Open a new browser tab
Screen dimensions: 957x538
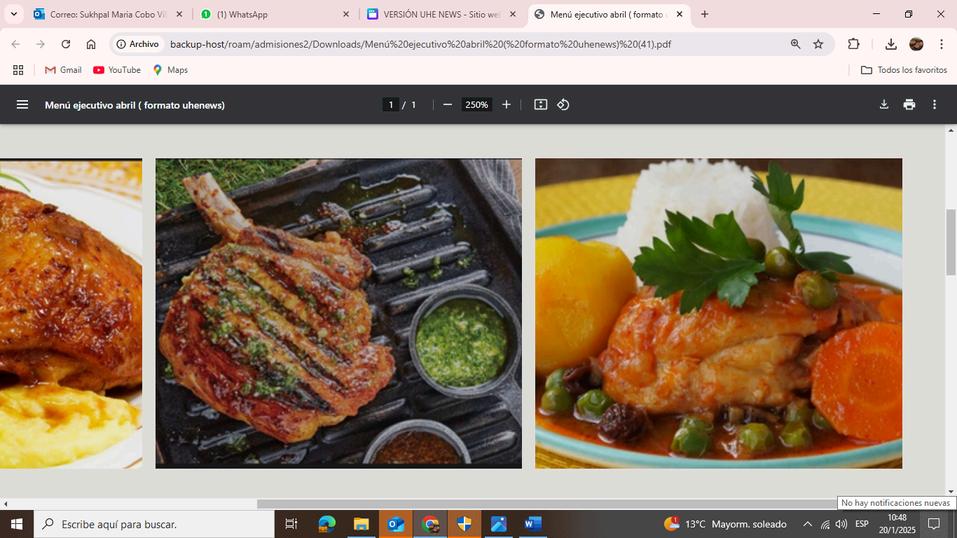[704, 14]
